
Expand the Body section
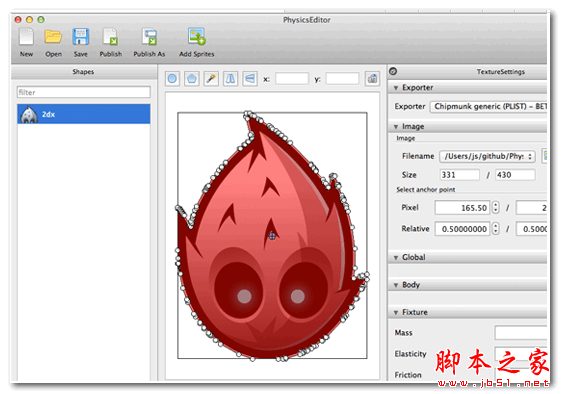tap(396, 285)
